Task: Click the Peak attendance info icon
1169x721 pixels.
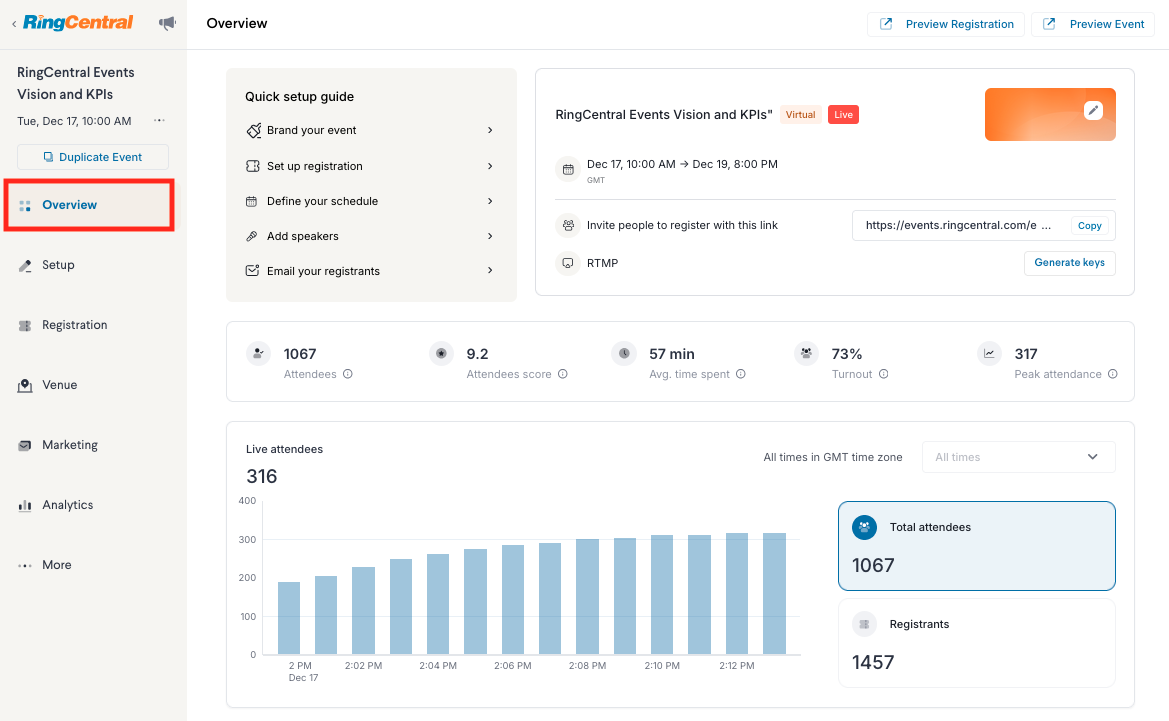Action: pos(1112,374)
